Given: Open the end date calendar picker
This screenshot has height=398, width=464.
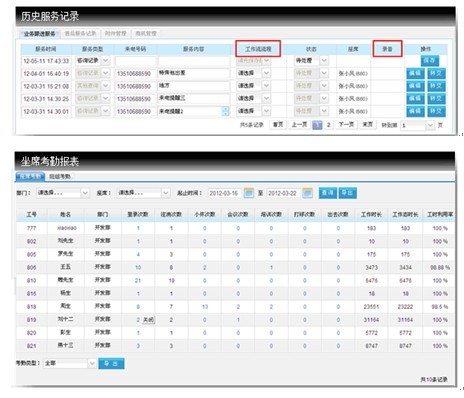Looking at the screenshot, I should tap(307, 193).
